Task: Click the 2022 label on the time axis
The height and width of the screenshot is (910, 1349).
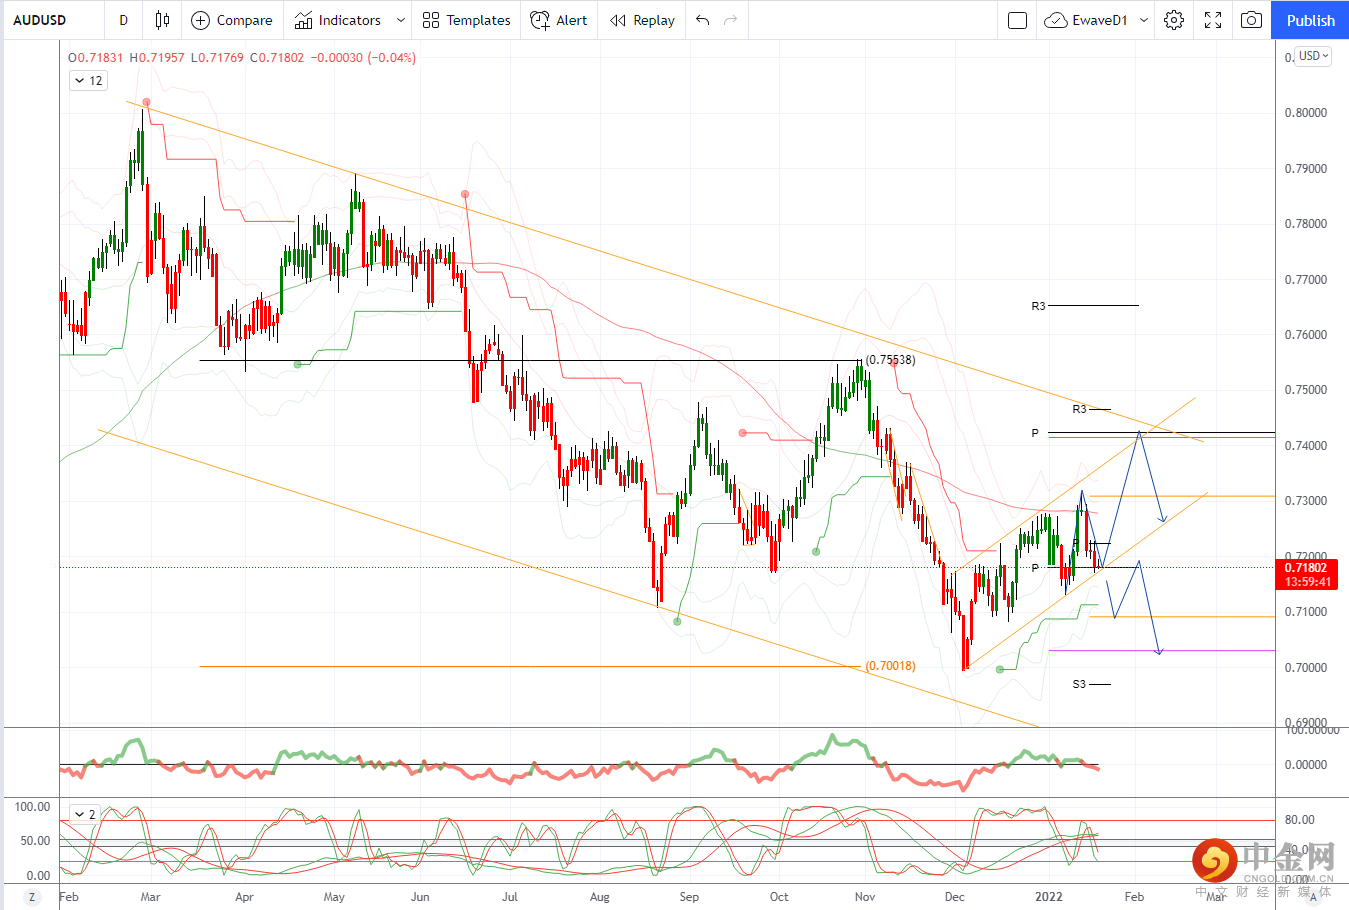Action: pos(1048,897)
